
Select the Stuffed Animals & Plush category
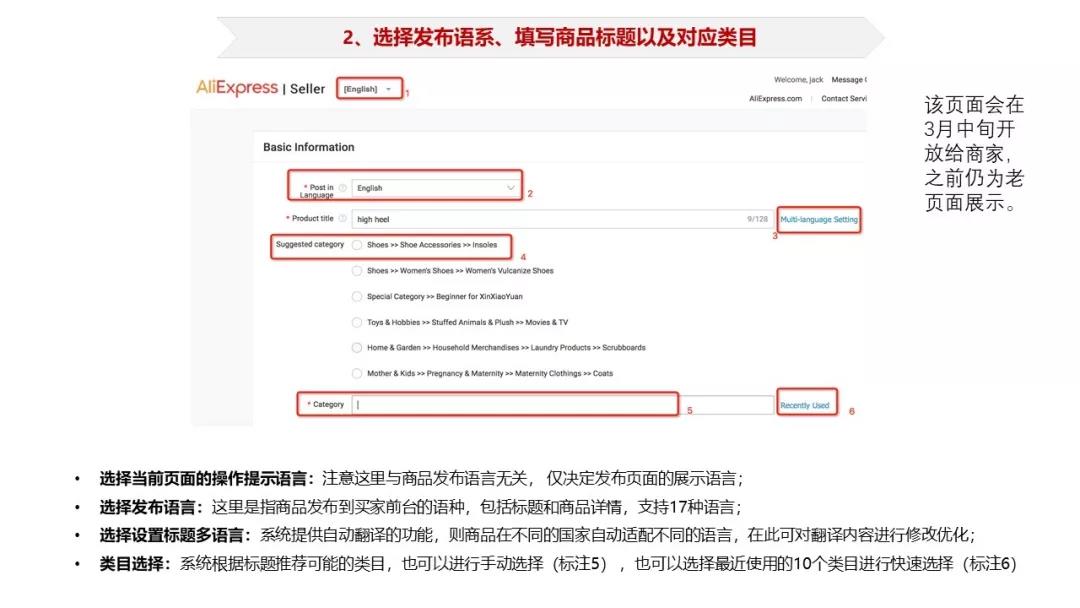click(357, 322)
